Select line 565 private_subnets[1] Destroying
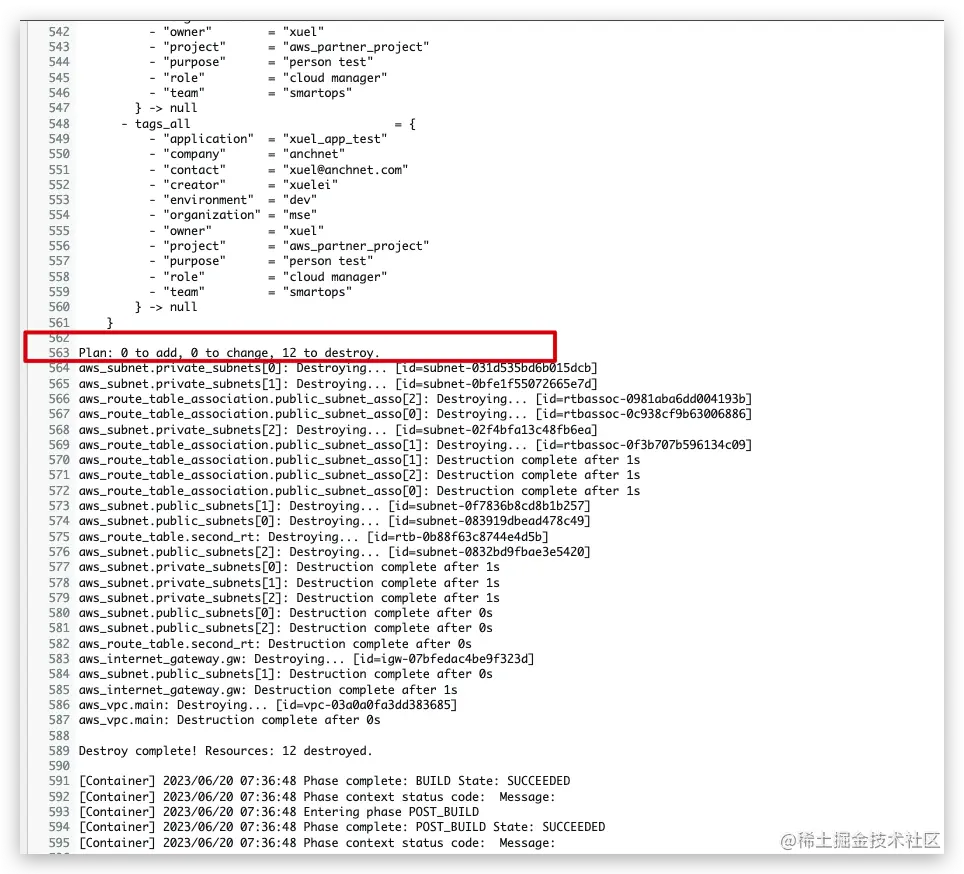964x874 pixels. tap(338, 384)
